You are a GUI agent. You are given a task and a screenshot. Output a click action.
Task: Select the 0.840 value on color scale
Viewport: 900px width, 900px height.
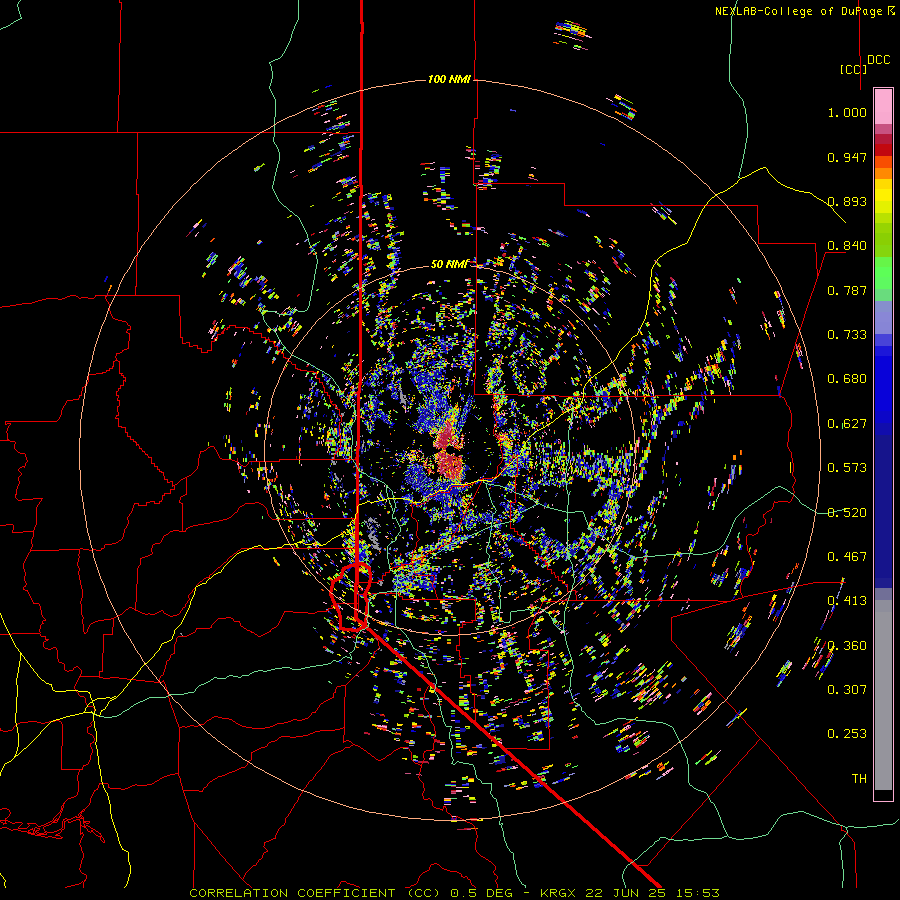point(847,246)
